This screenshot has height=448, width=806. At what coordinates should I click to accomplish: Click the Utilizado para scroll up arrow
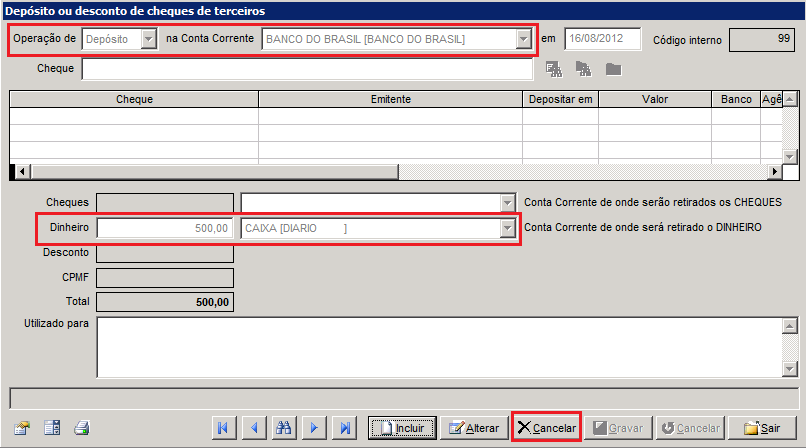pos(790,325)
